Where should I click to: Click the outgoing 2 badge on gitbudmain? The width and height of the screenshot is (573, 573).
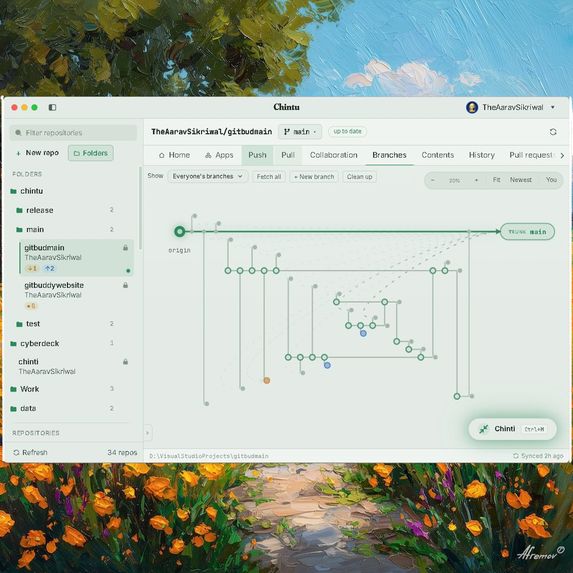pyautogui.click(x=49, y=269)
